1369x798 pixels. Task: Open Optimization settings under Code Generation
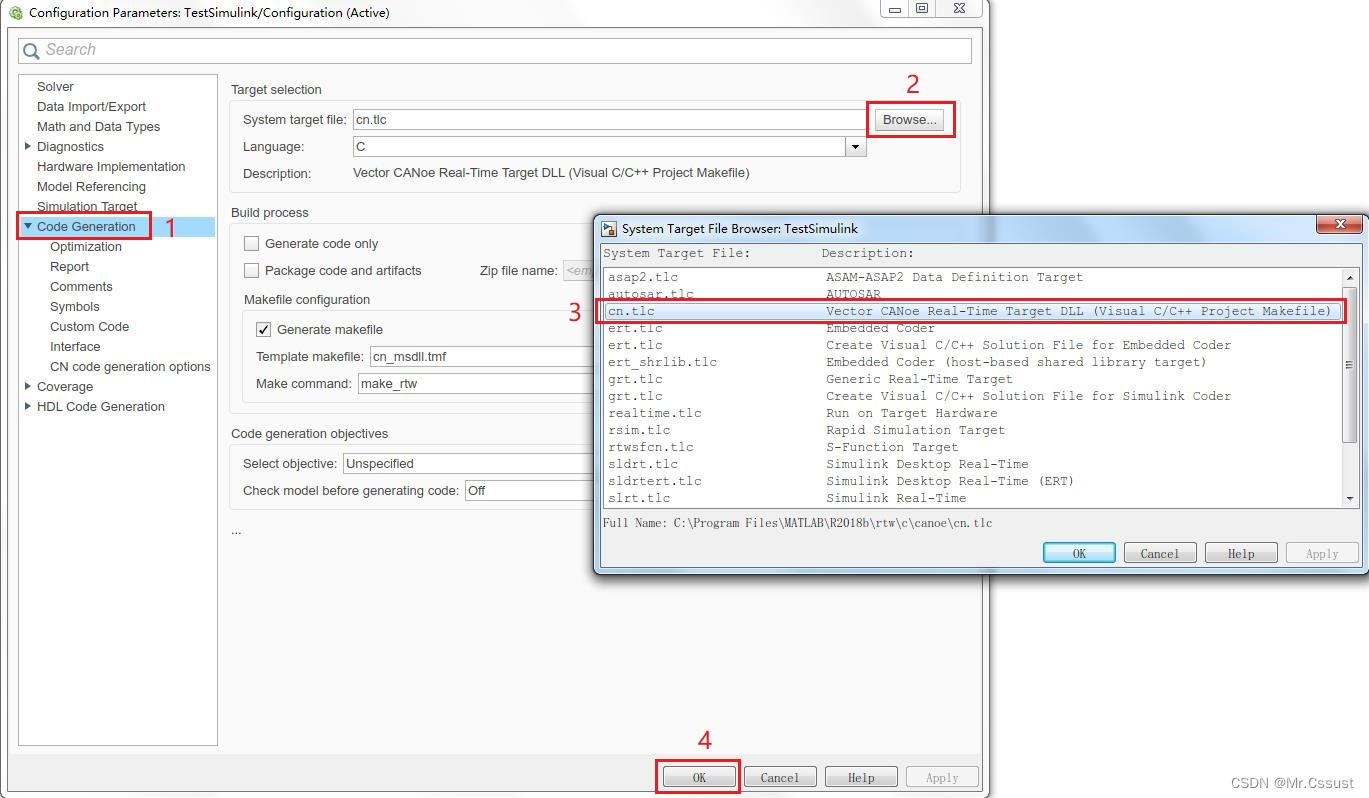click(x=86, y=246)
